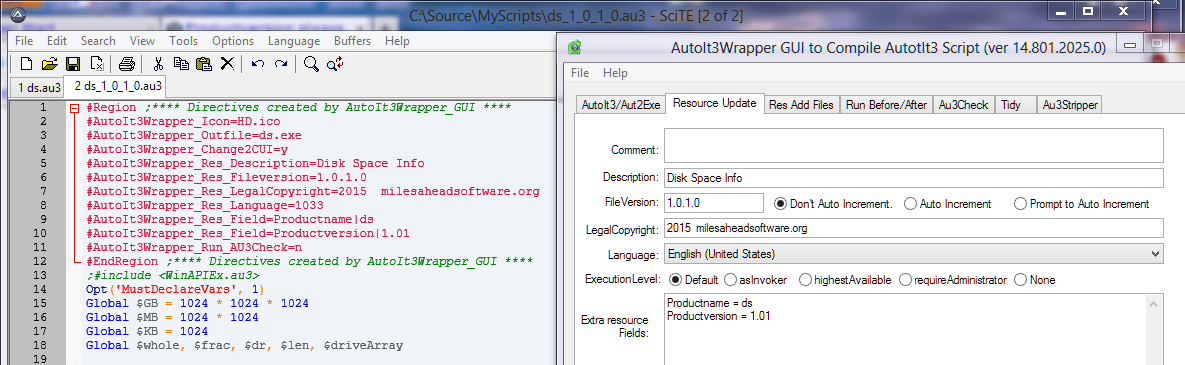Cut selection with the scissors icon
The height and width of the screenshot is (365, 1185).
pyautogui.click(x=159, y=64)
